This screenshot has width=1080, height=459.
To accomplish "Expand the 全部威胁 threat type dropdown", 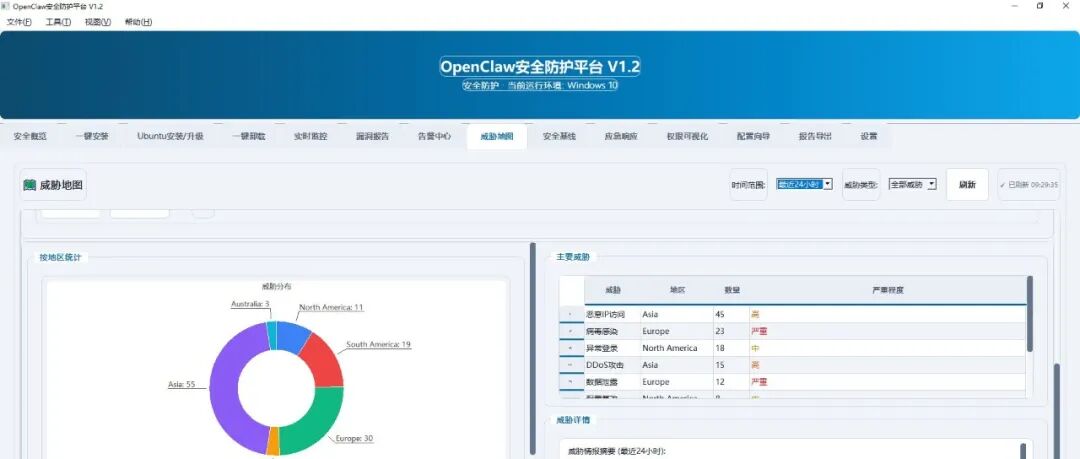I will [x=913, y=184].
